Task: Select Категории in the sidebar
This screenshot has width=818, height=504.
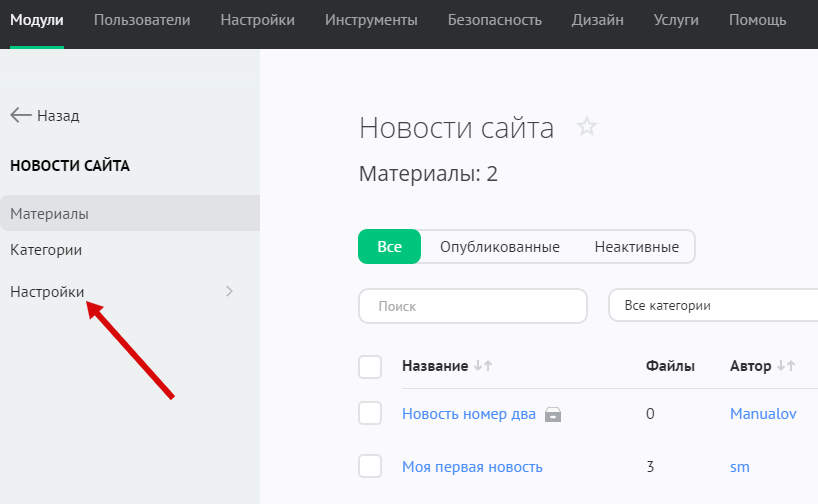Action: tap(46, 250)
